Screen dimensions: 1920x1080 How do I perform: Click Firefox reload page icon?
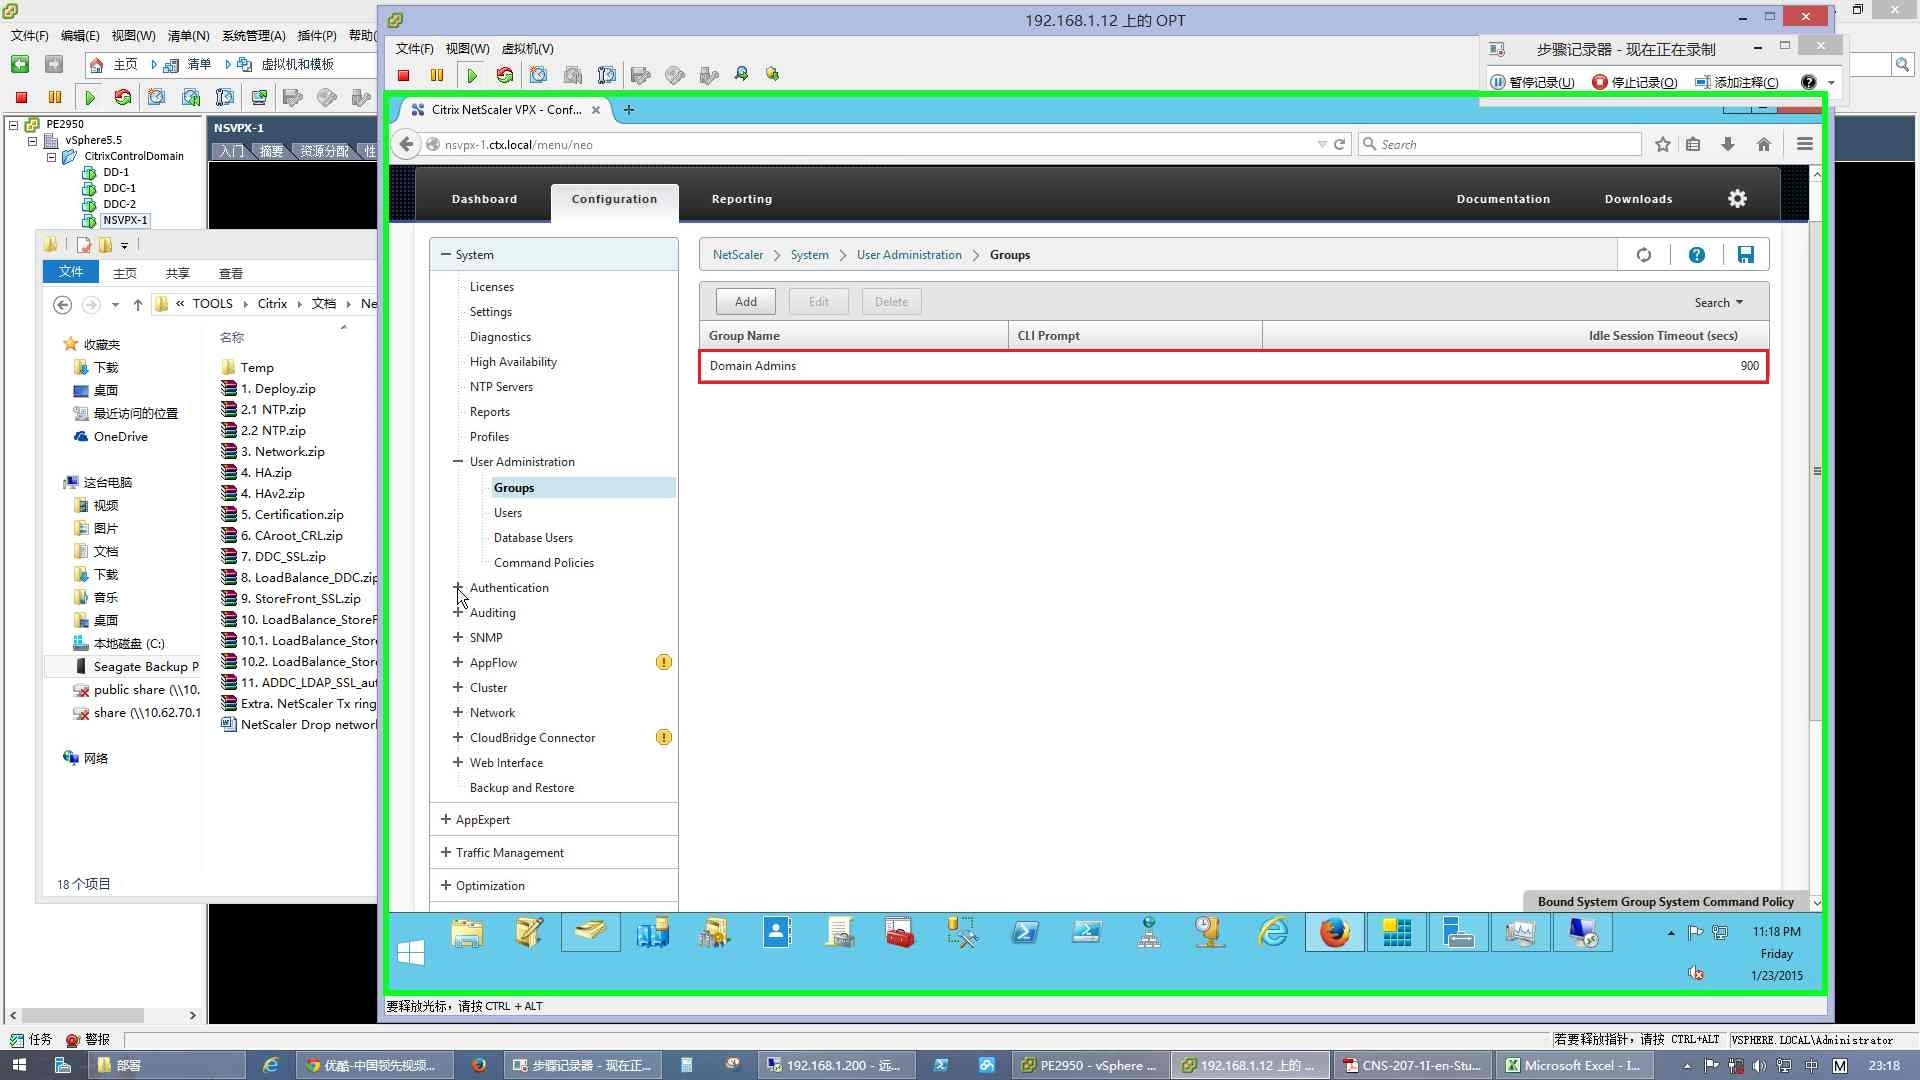[1340, 144]
